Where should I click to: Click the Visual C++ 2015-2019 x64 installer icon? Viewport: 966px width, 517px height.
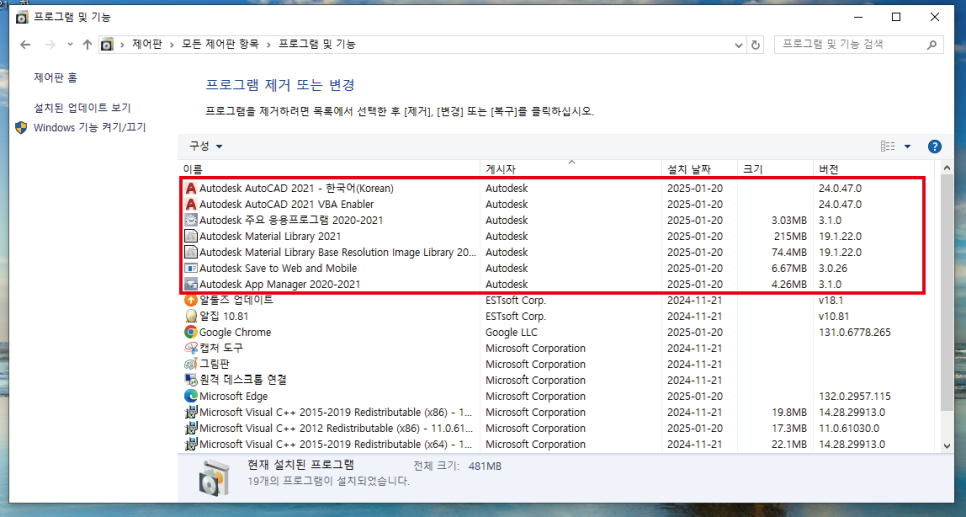pyautogui.click(x=191, y=444)
